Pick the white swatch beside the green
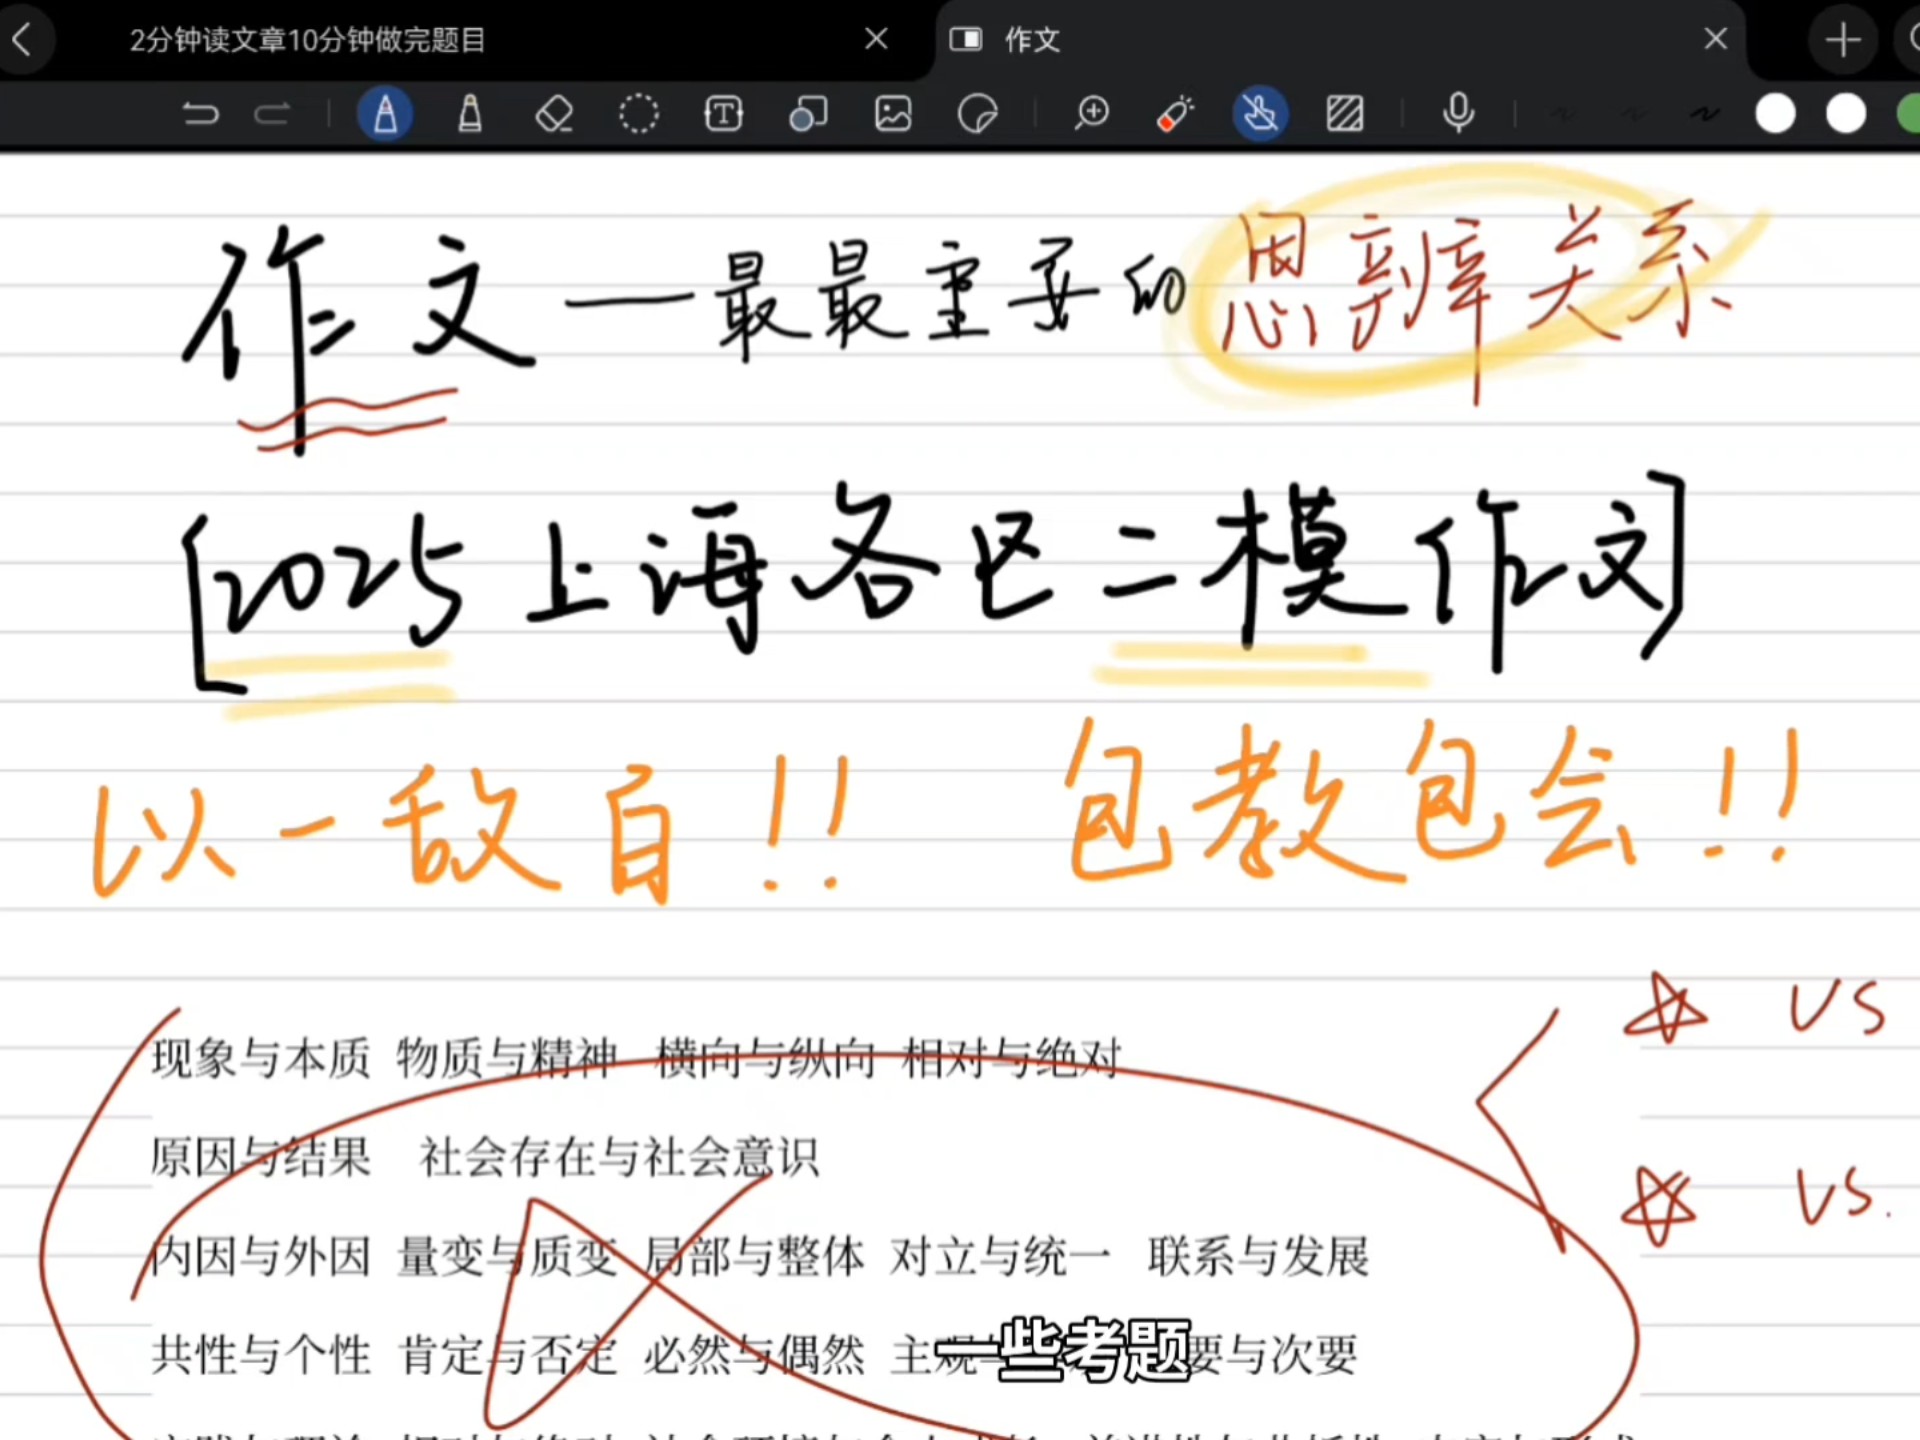 coord(1846,114)
